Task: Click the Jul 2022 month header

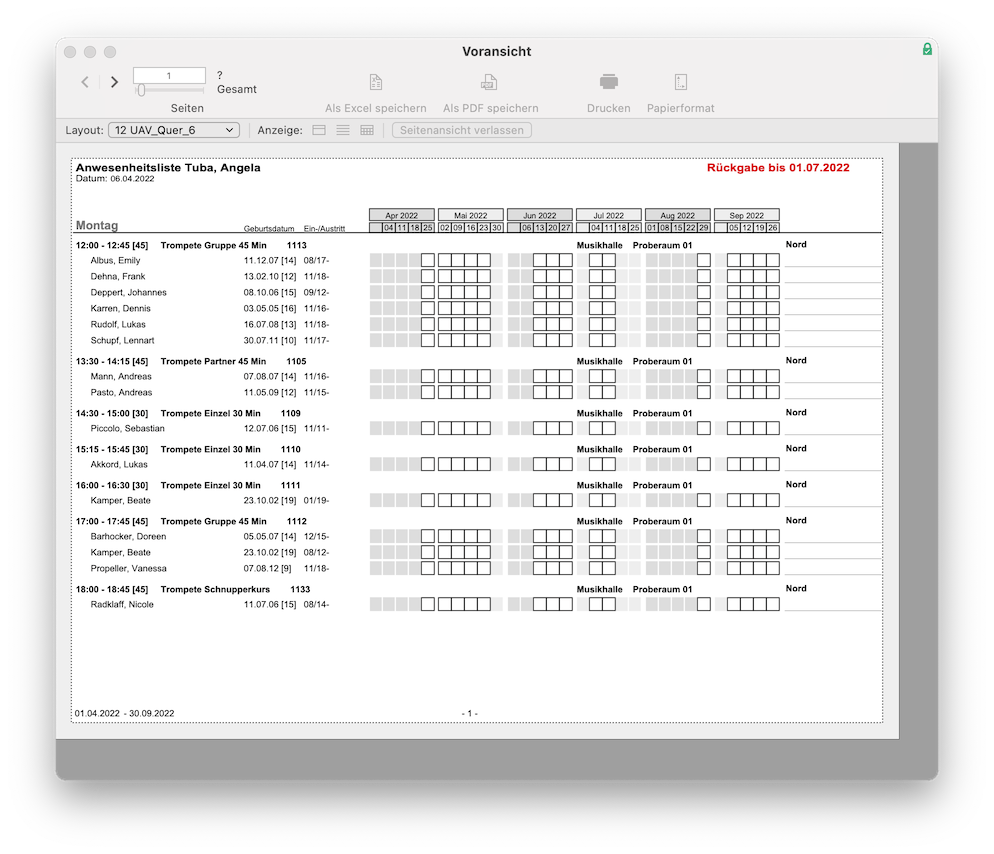Action: click(609, 215)
